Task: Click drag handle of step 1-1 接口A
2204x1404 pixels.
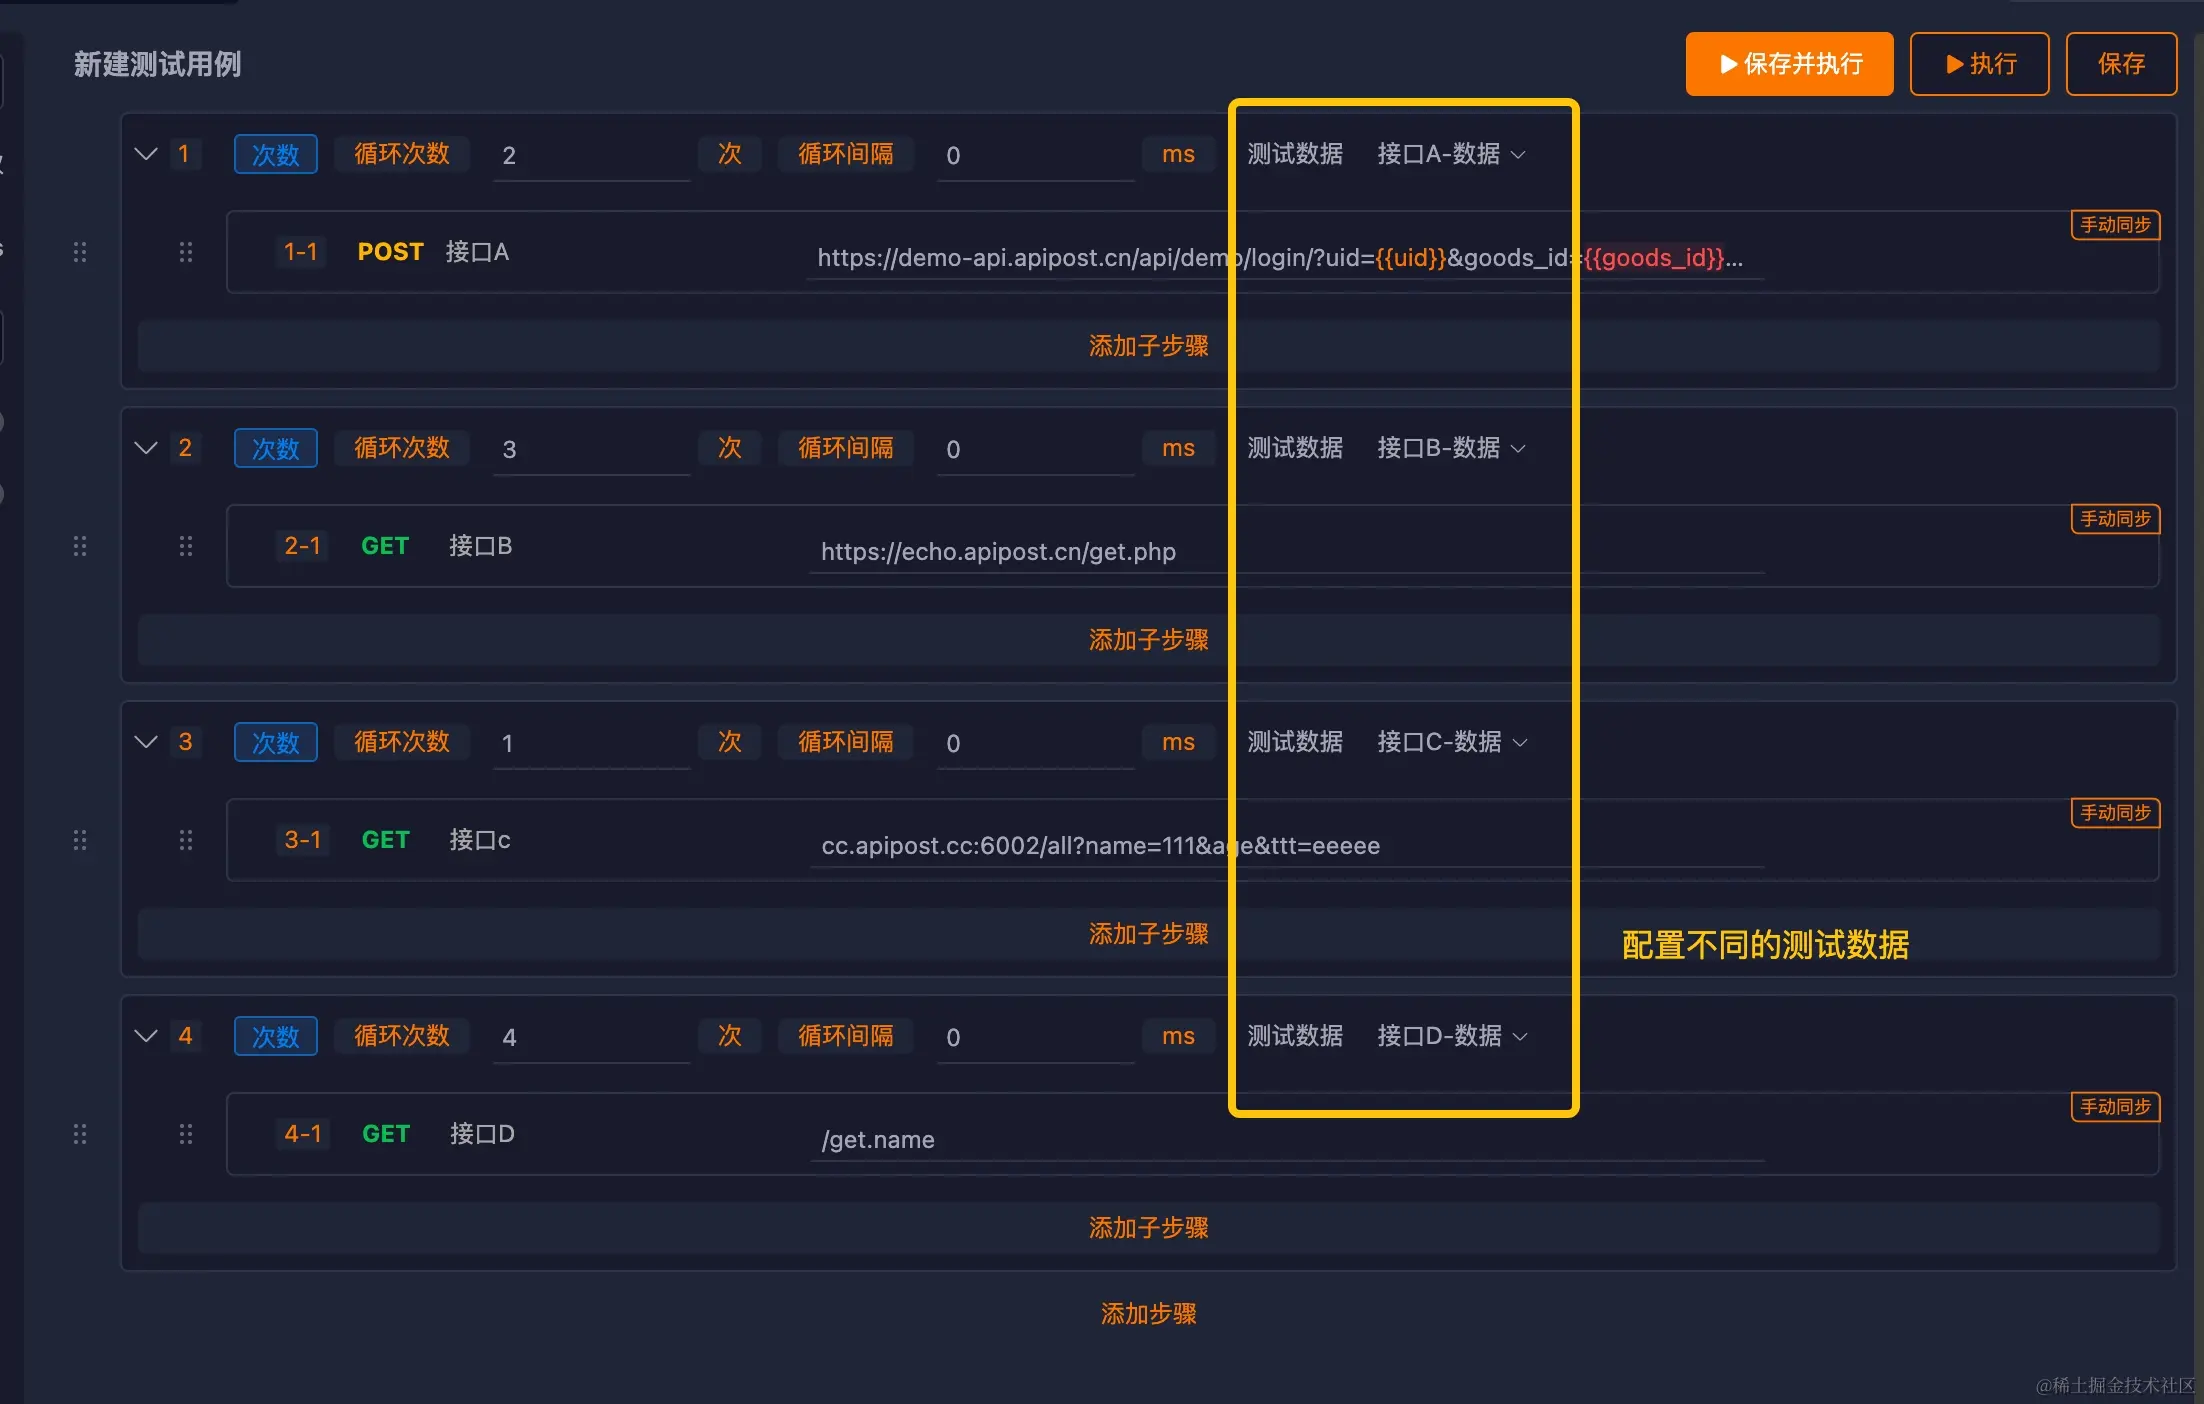Action: (185, 252)
